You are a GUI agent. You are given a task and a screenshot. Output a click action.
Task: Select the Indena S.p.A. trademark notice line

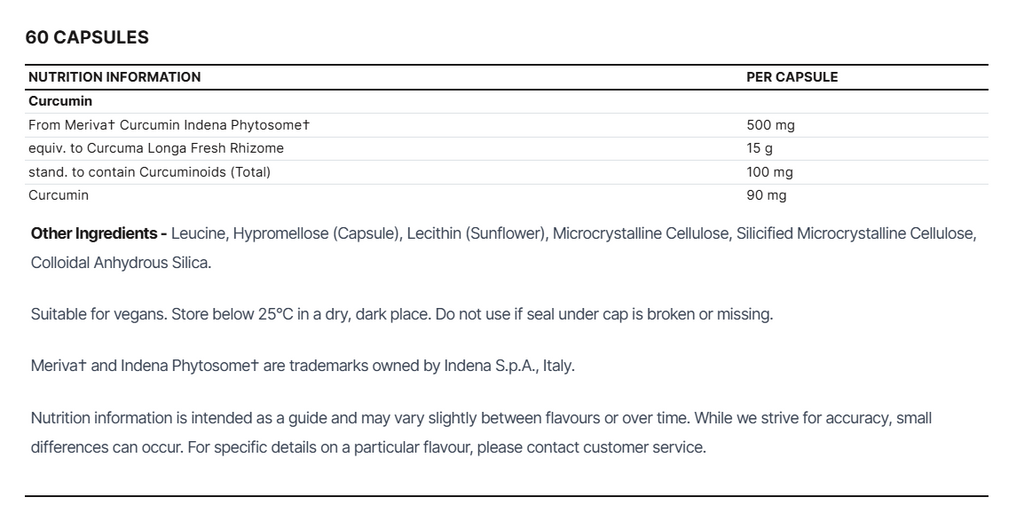302,365
